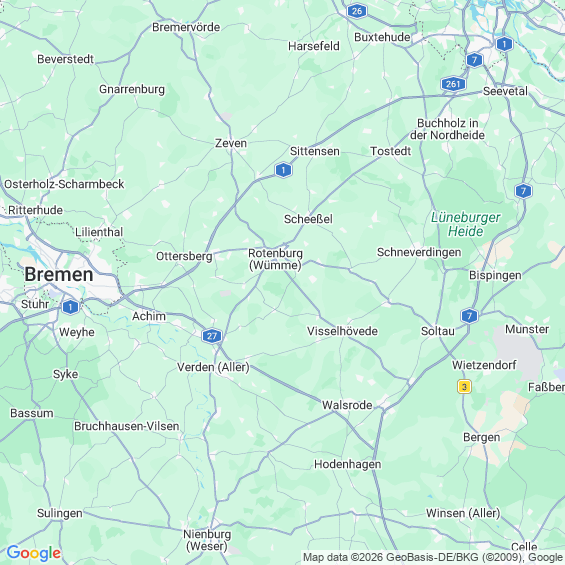Click the Lüneburger Heide region label
This screenshot has width=565, height=565.
tap(466, 224)
